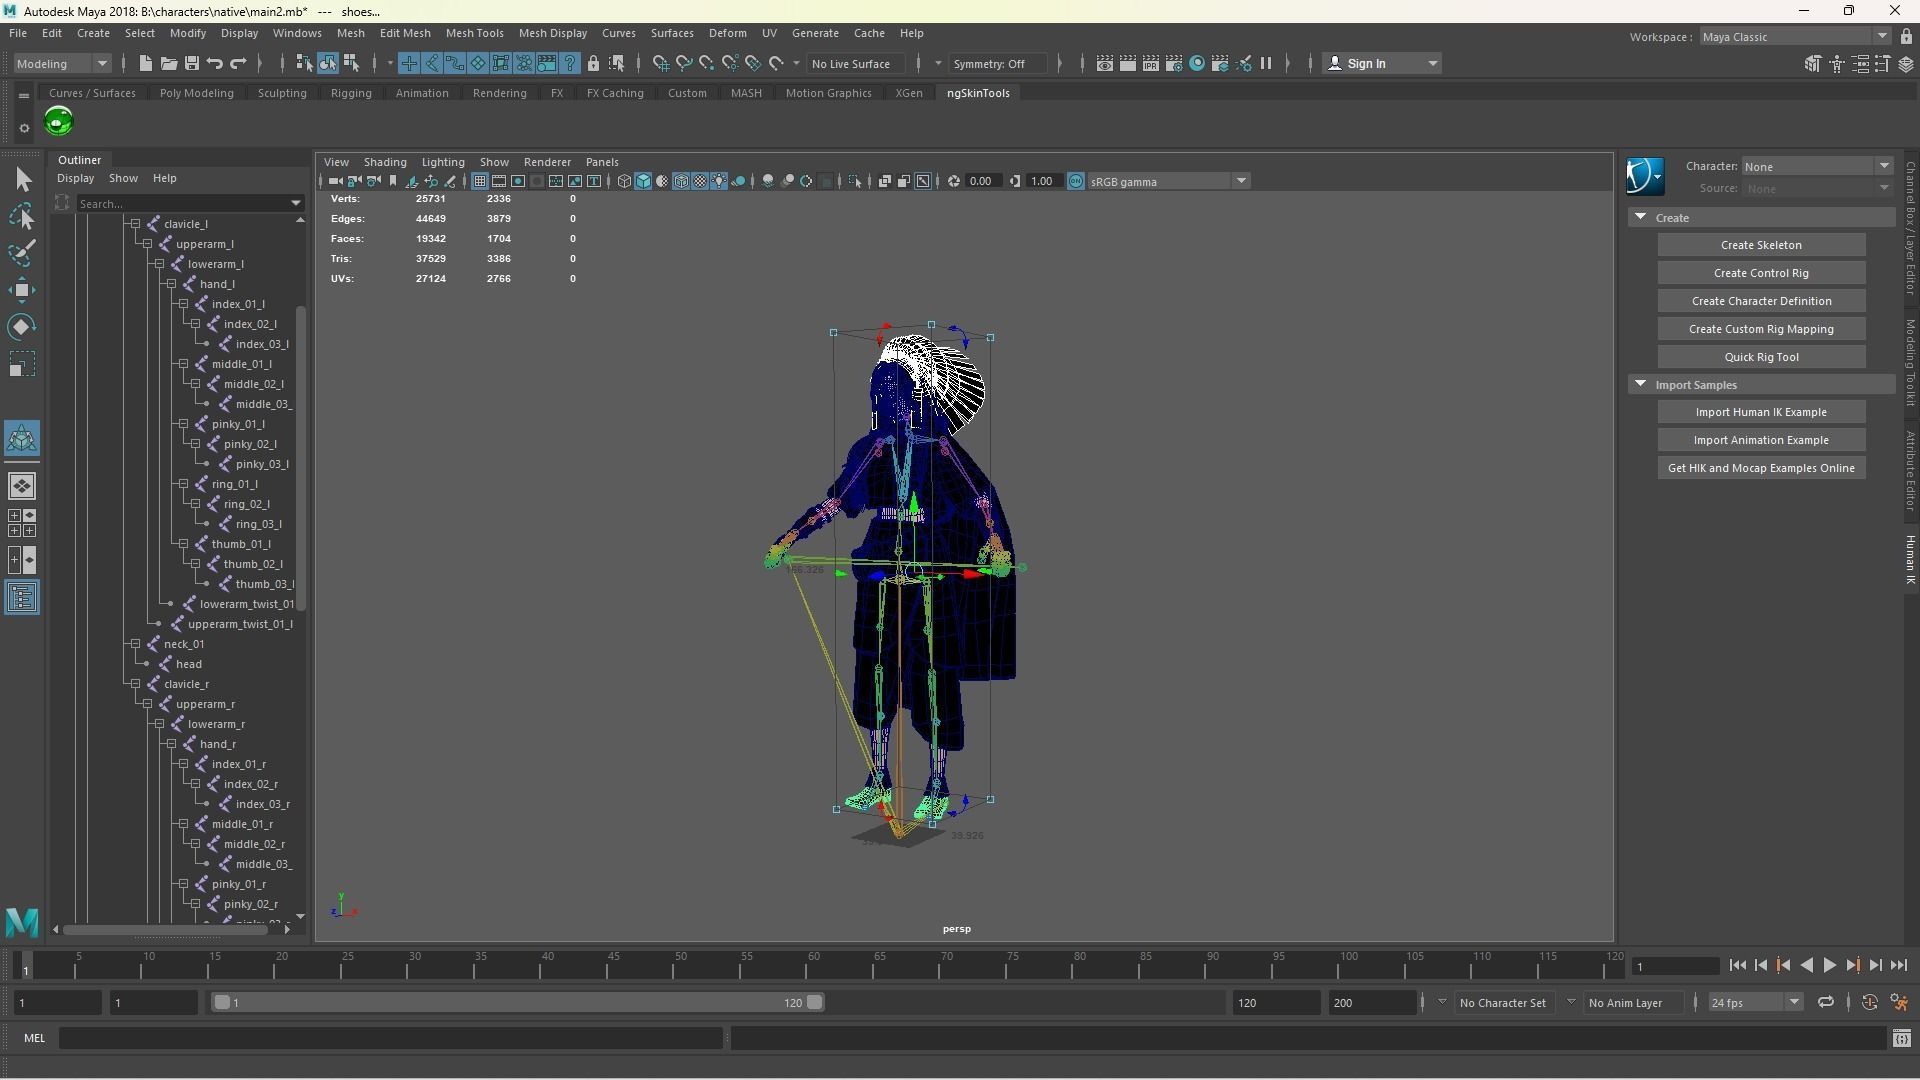Select the Scale tool in the toolbox
Screen dimensions: 1920x1080
[x=21, y=363]
